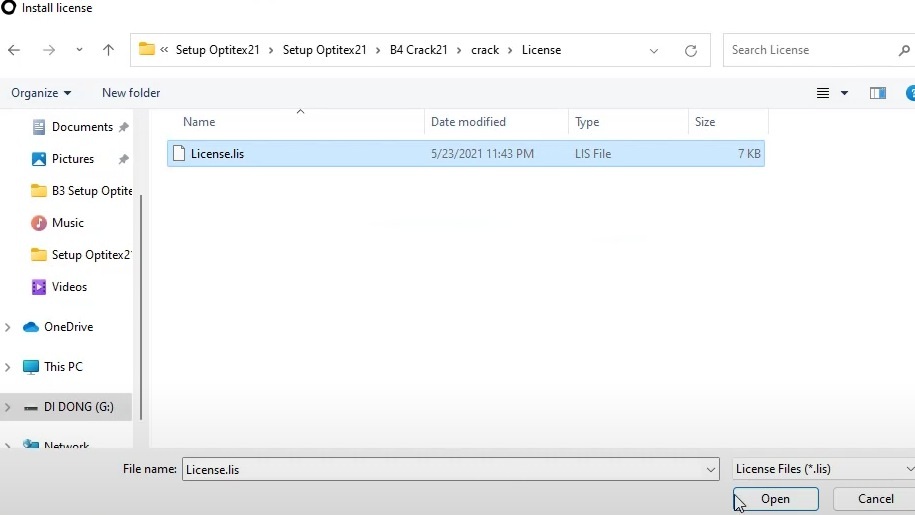Toggle the preview pane icon

click(x=877, y=93)
